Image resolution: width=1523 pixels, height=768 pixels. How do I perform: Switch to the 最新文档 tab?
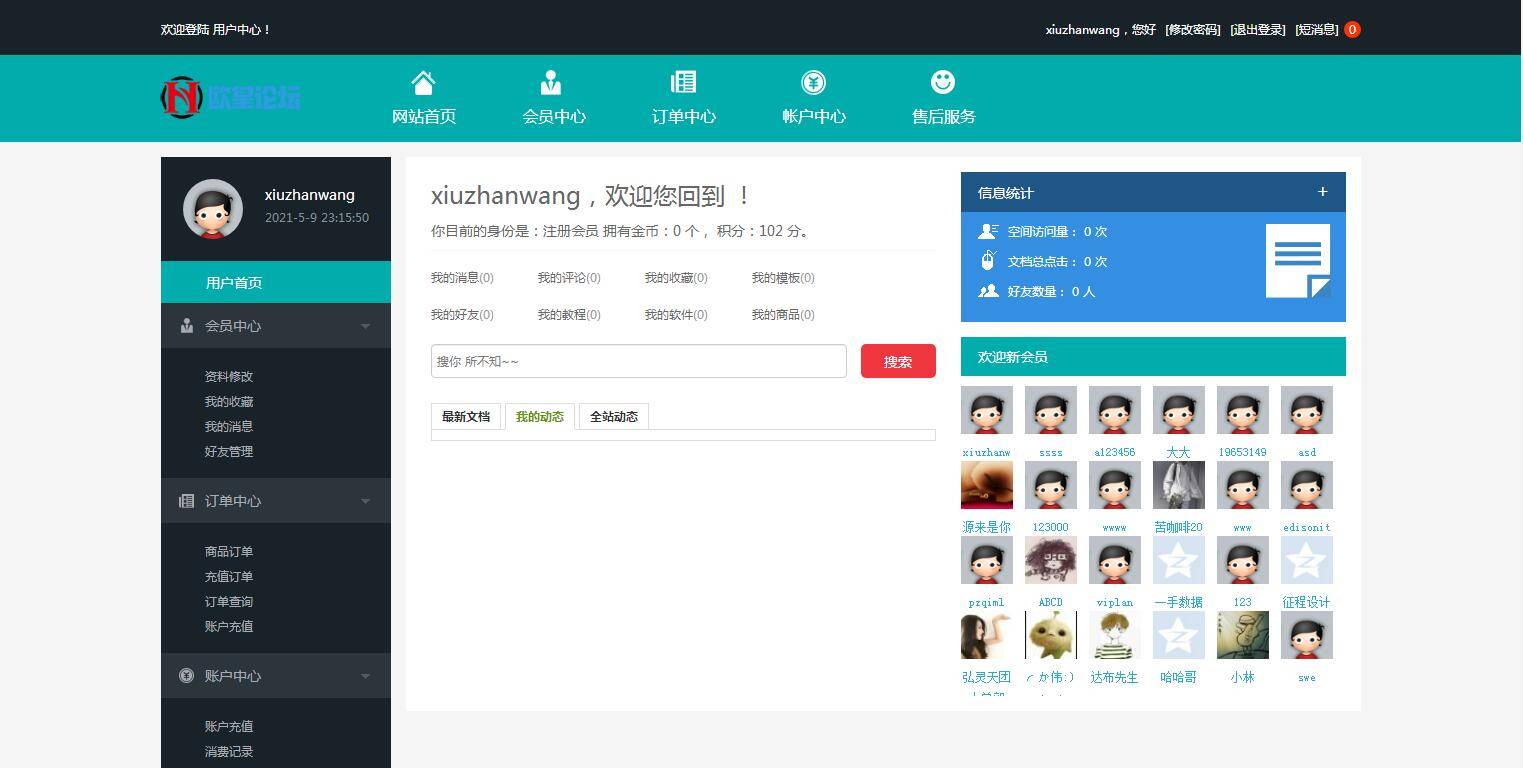(x=465, y=416)
